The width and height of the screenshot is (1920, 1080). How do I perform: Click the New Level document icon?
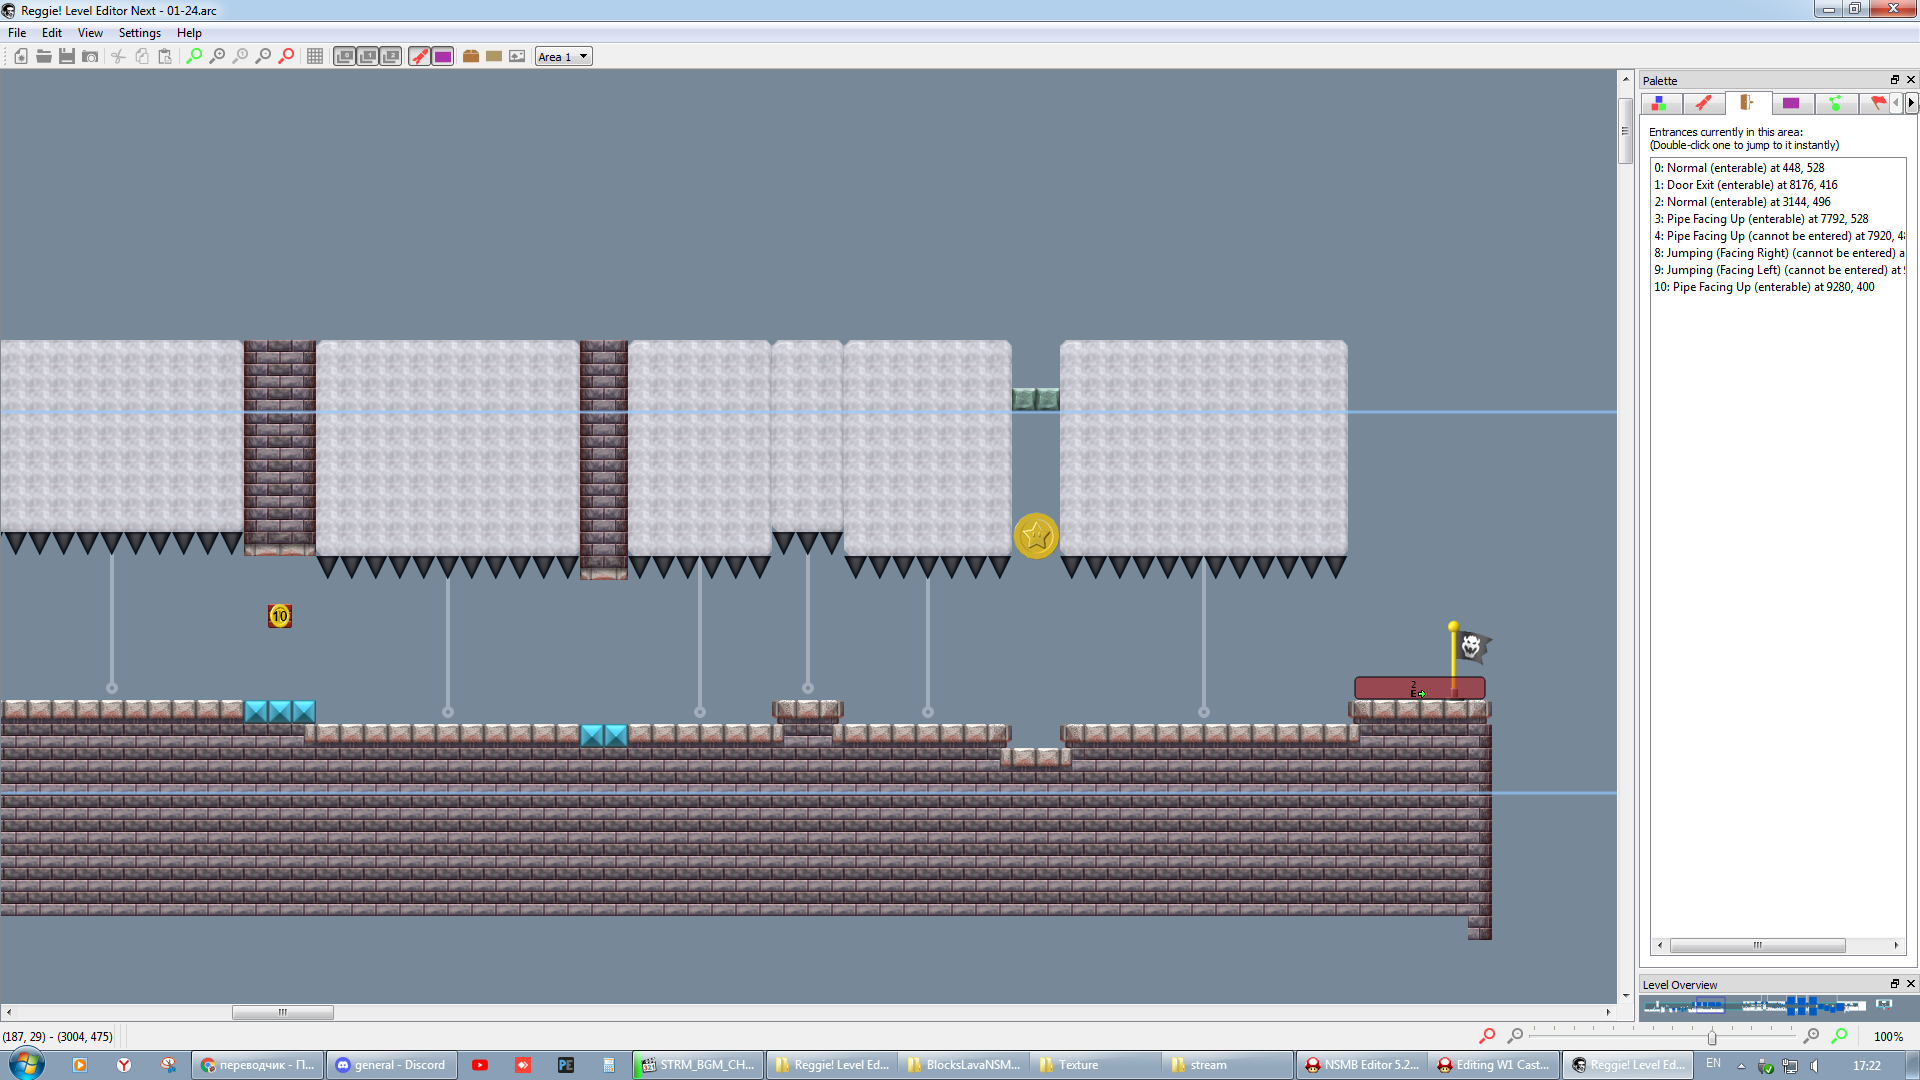tap(21, 56)
